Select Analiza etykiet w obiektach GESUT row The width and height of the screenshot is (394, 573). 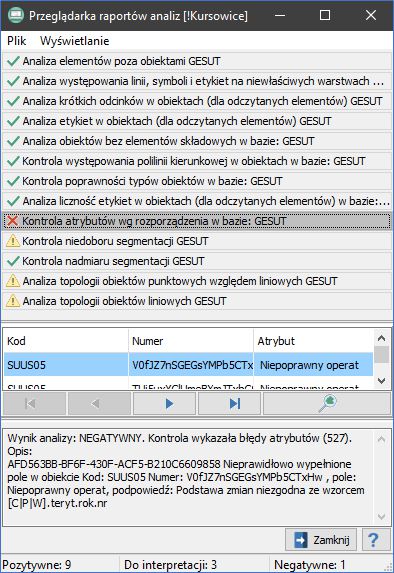coord(197,121)
